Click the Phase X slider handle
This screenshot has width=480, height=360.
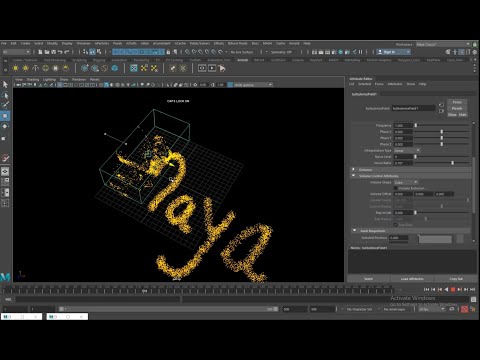442,132
